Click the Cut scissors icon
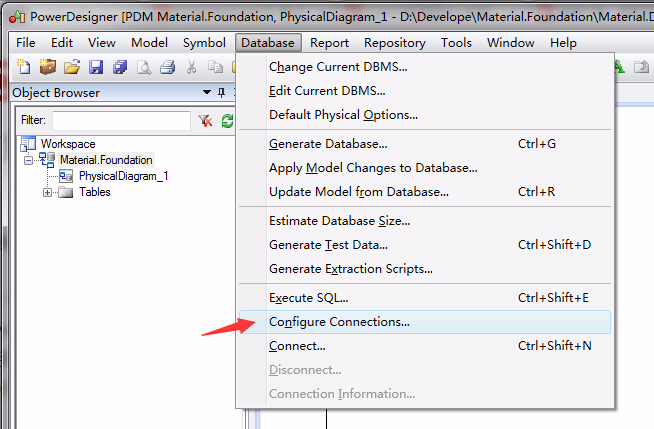 pyautogui.click(x=191, y=67)
